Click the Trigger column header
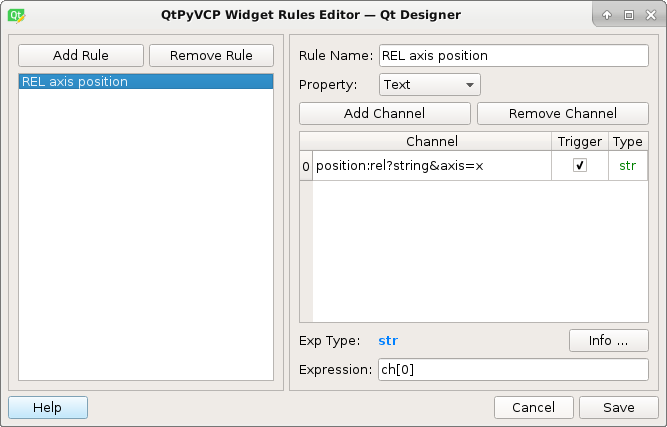667x427 pixels. click(x=580, y=141)
